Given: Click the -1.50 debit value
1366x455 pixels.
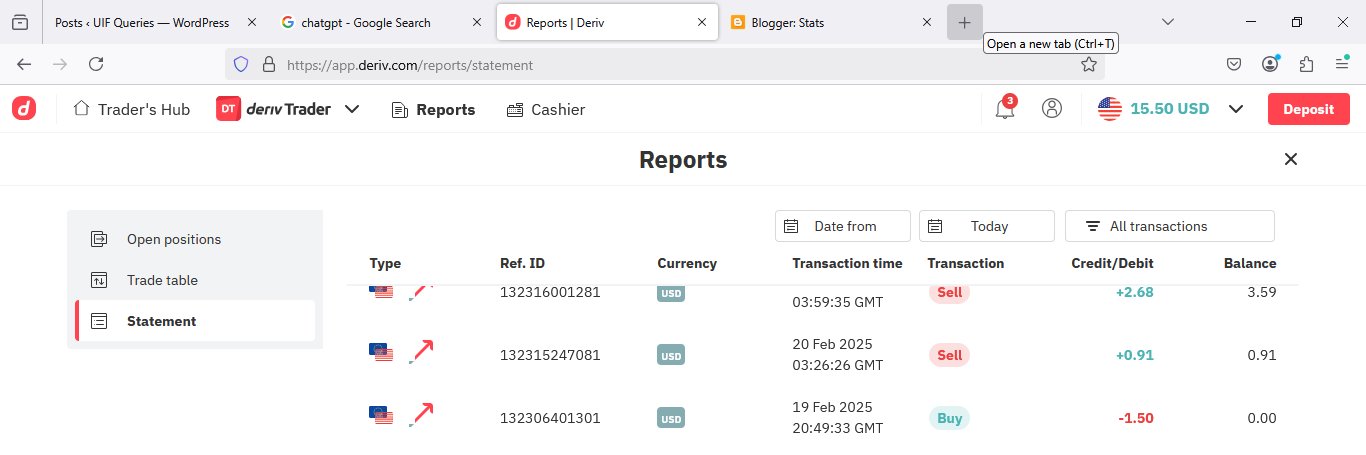Looking at the screenshot, I should (x=1135, y=419).
